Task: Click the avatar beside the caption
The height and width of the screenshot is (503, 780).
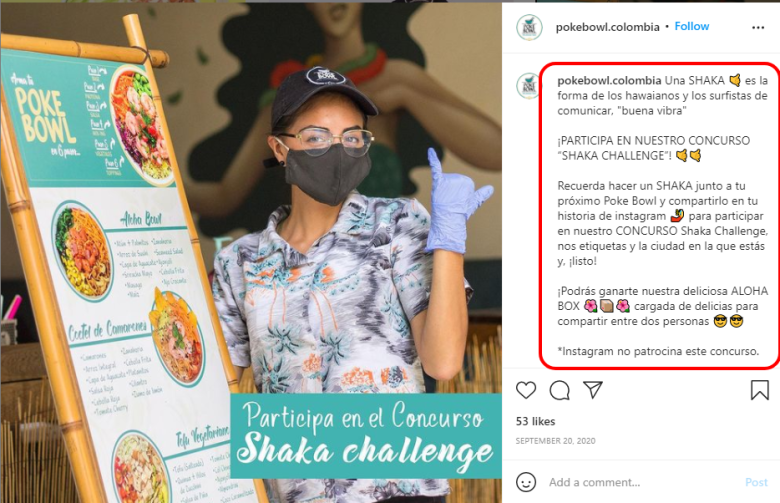Action: tap(528, 86)
